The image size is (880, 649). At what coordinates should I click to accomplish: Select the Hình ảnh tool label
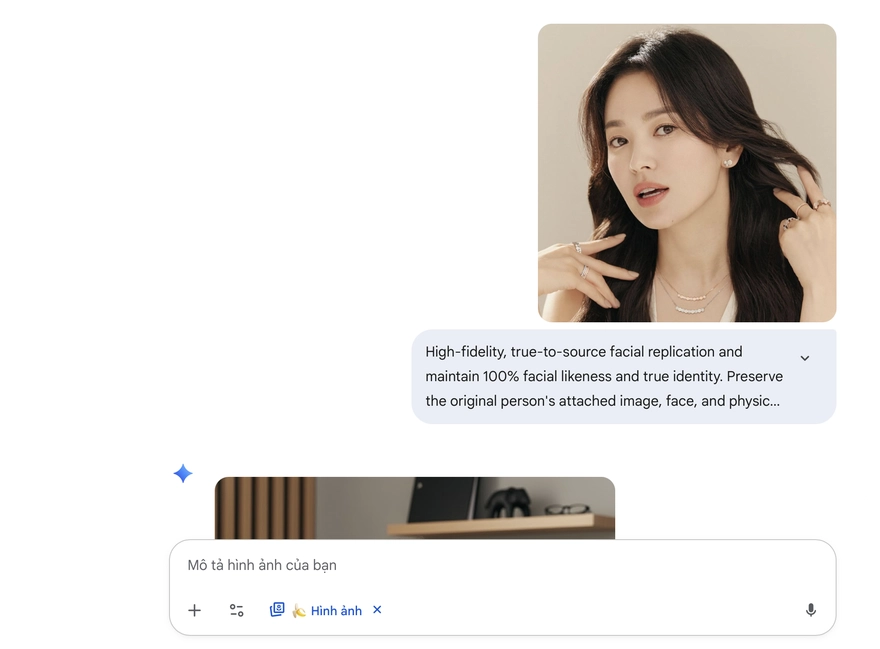coord(336,611)
